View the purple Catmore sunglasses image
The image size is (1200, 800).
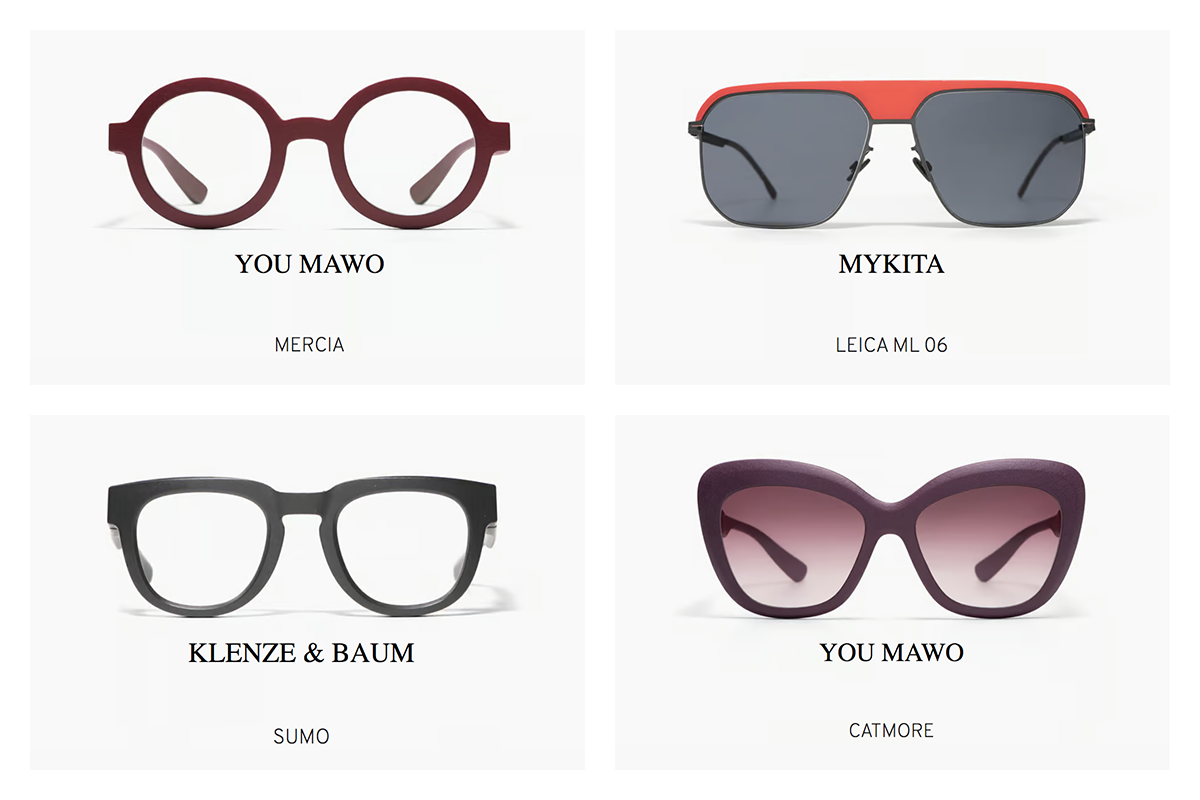pyautogui.click(x=891, y=538)
